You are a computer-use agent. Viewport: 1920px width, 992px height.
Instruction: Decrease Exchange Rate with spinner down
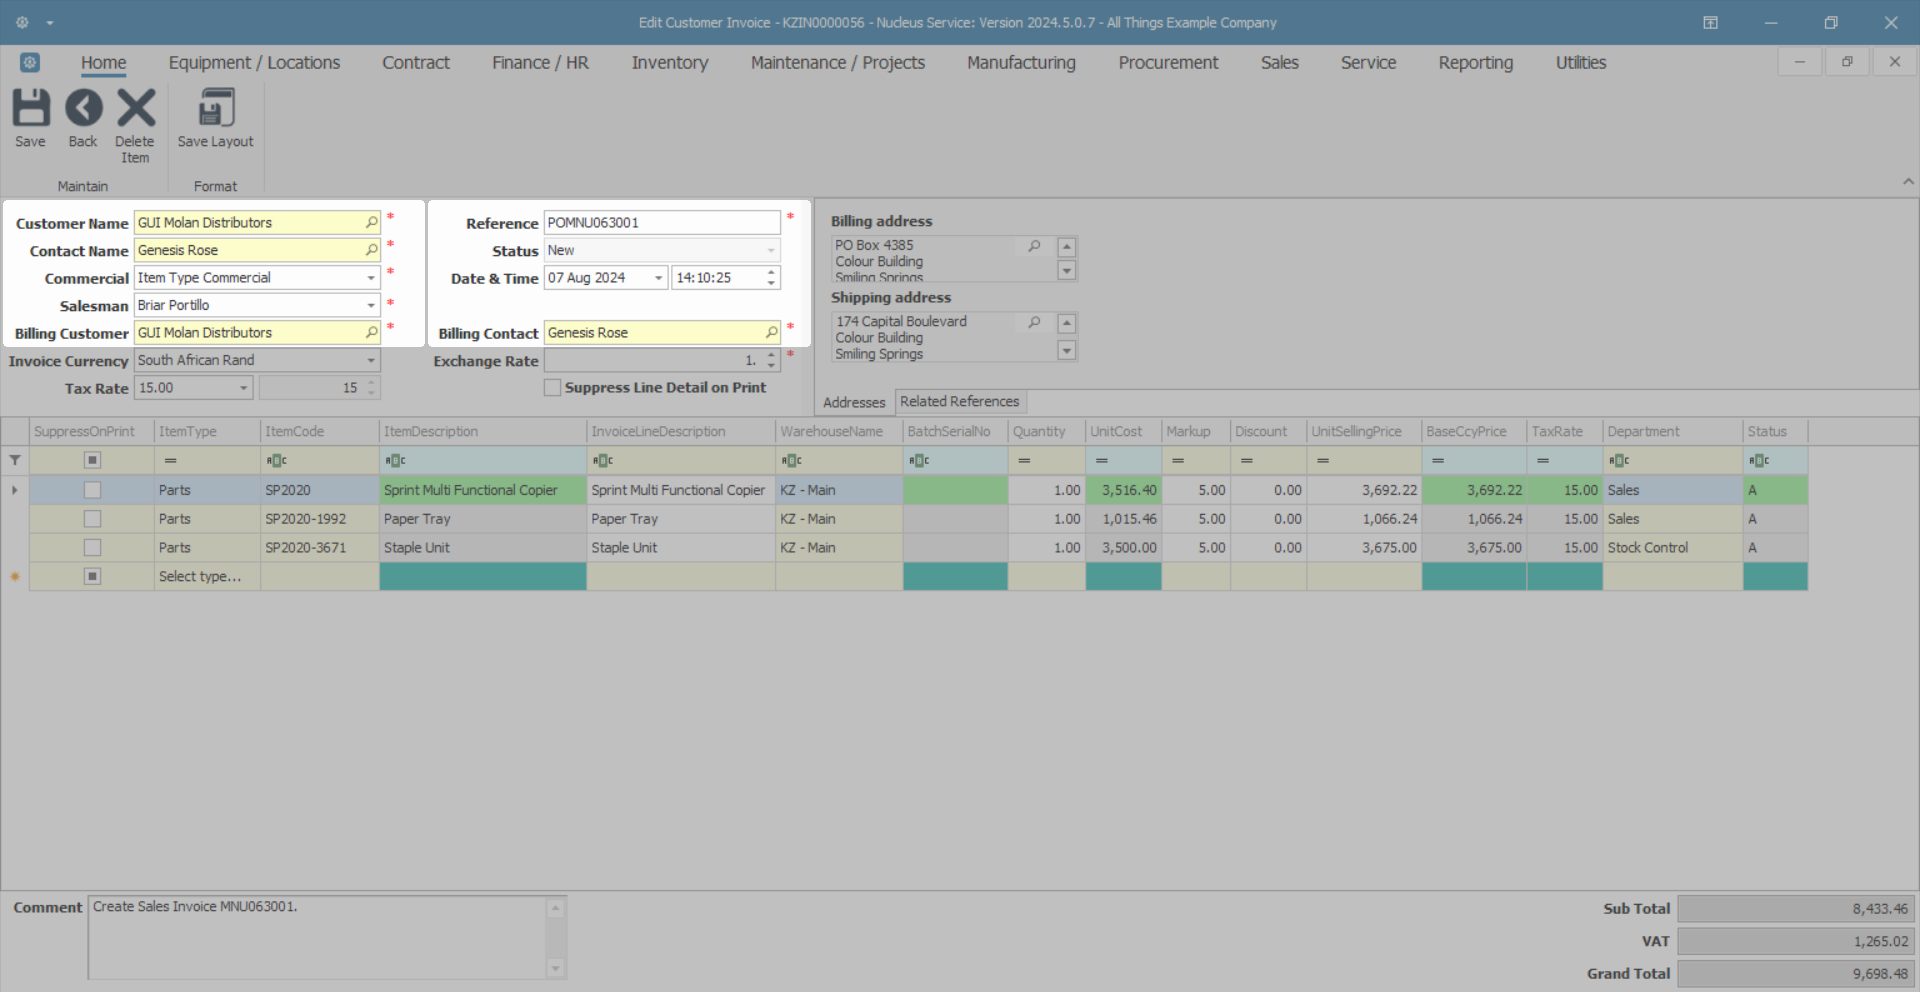tap(771, 366)
